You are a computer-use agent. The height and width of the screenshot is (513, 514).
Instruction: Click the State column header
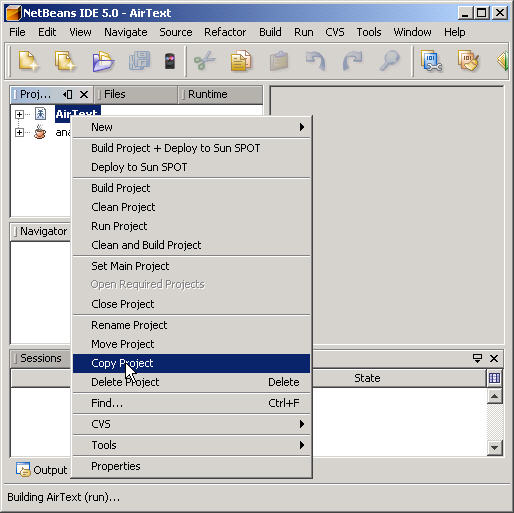(x=367, y=378)
